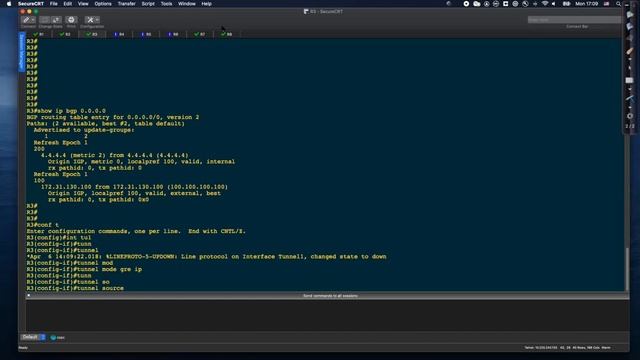Open the Session Manager side tab
Viewport: 640px width, 360px height.
coord(22,51)
